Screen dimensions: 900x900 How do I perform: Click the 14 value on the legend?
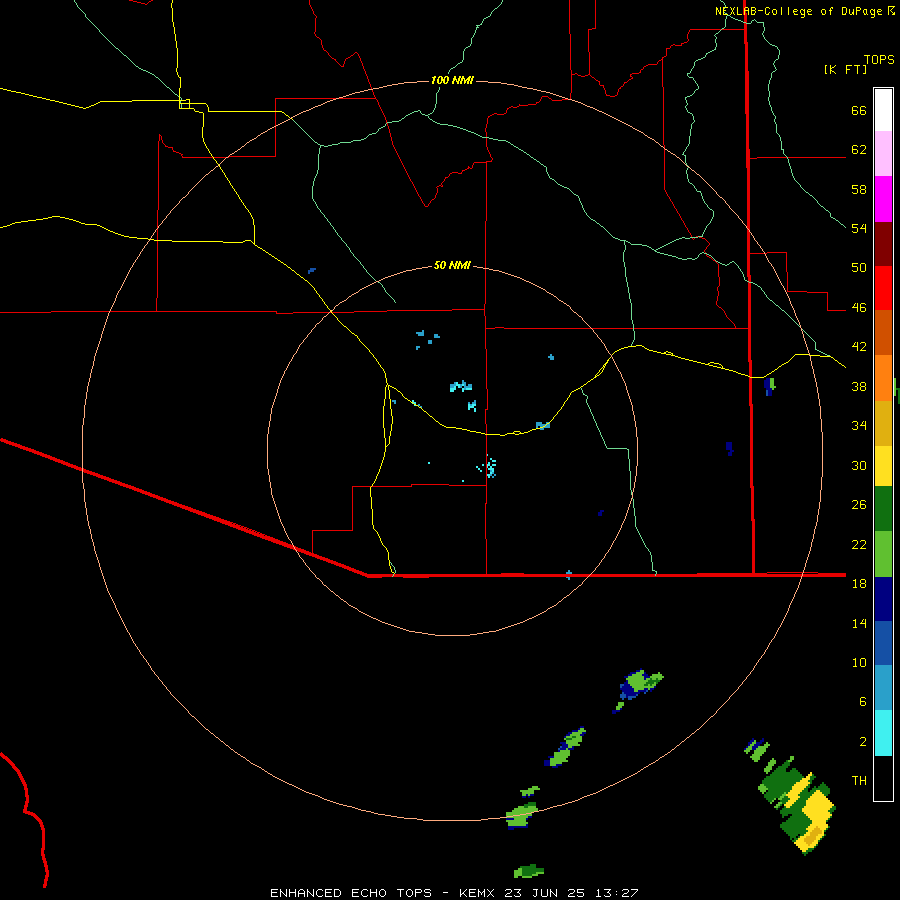pos(859,623)
